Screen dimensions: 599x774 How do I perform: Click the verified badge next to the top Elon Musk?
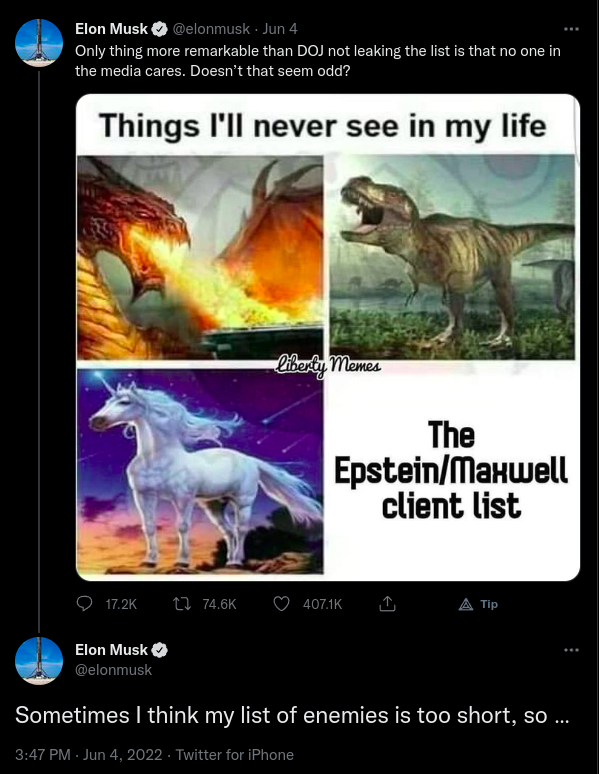point(160,29)
